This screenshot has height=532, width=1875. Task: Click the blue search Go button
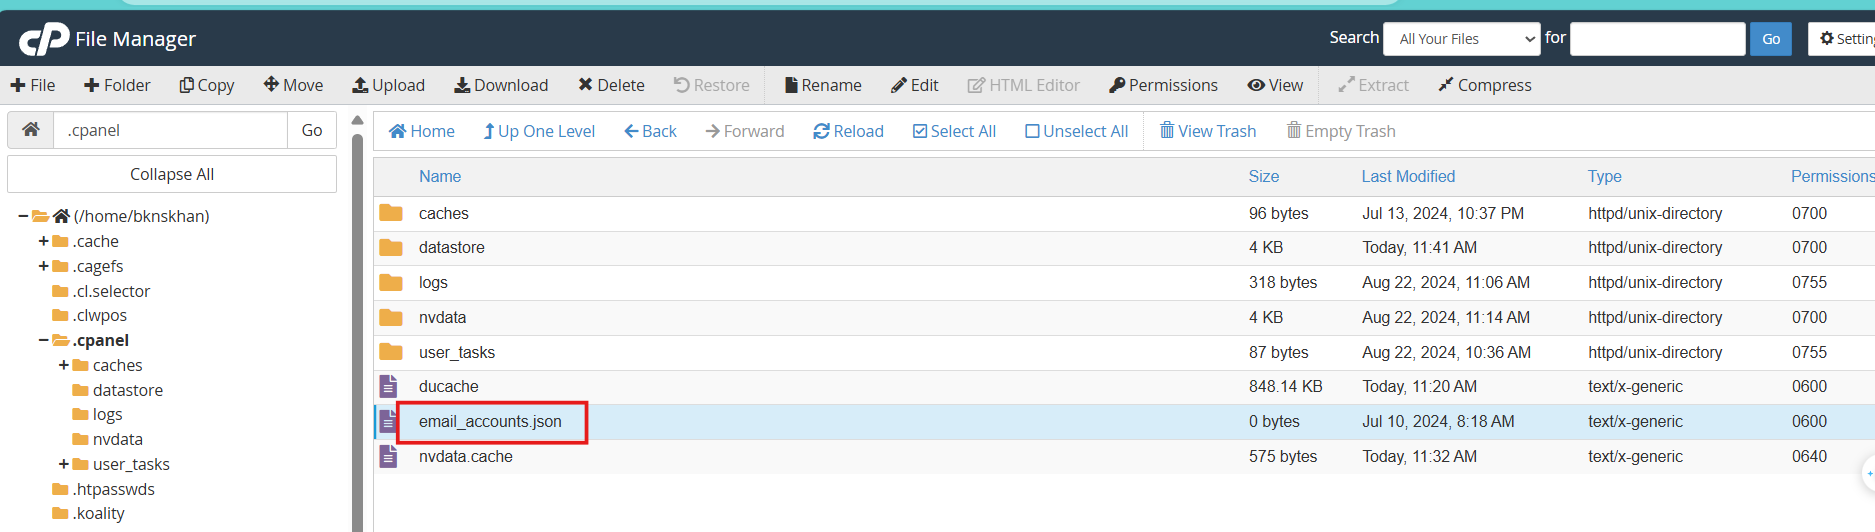1771,39
